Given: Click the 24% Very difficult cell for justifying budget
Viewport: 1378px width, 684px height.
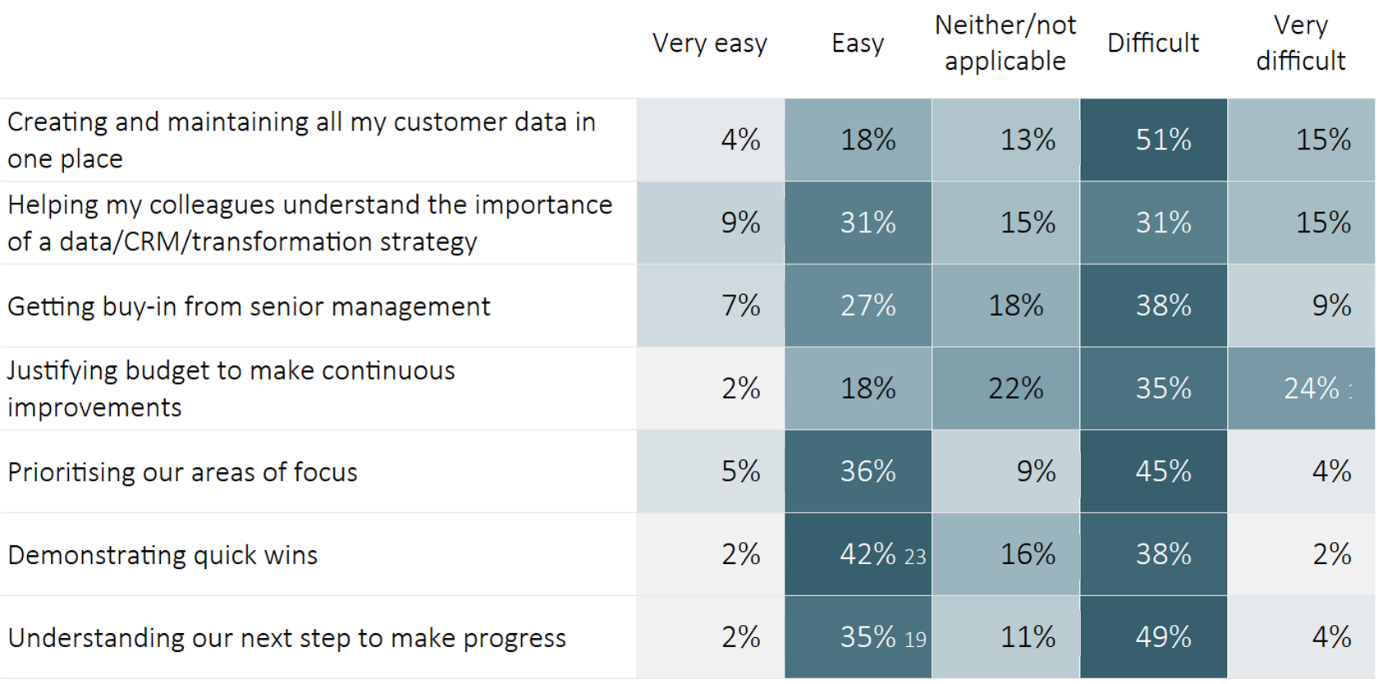Looking at the screenshot, I should pyautogui.click(x=1301, y=389).
